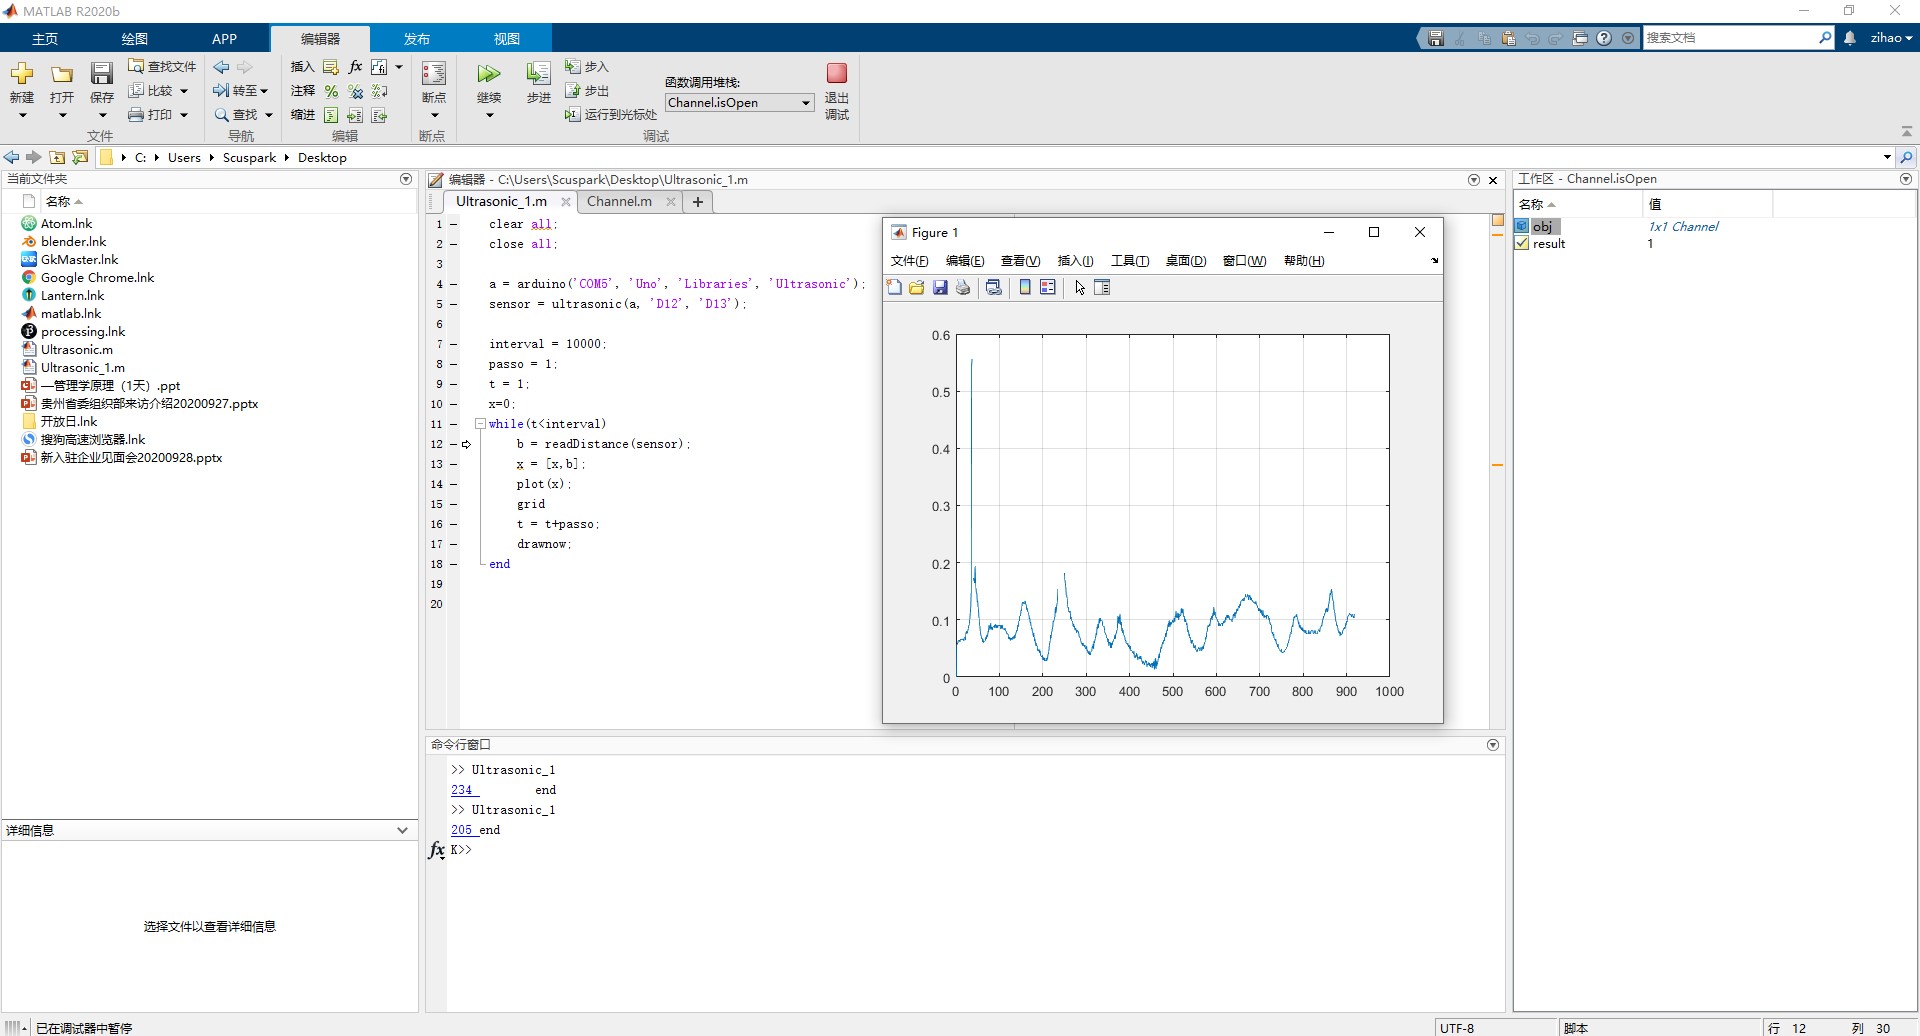The width and height of the screenshot is (1920, 1036).
Task: Click the navigate back arrow in the ribbon
Action: pyautogui.click(x=222, y=67)
